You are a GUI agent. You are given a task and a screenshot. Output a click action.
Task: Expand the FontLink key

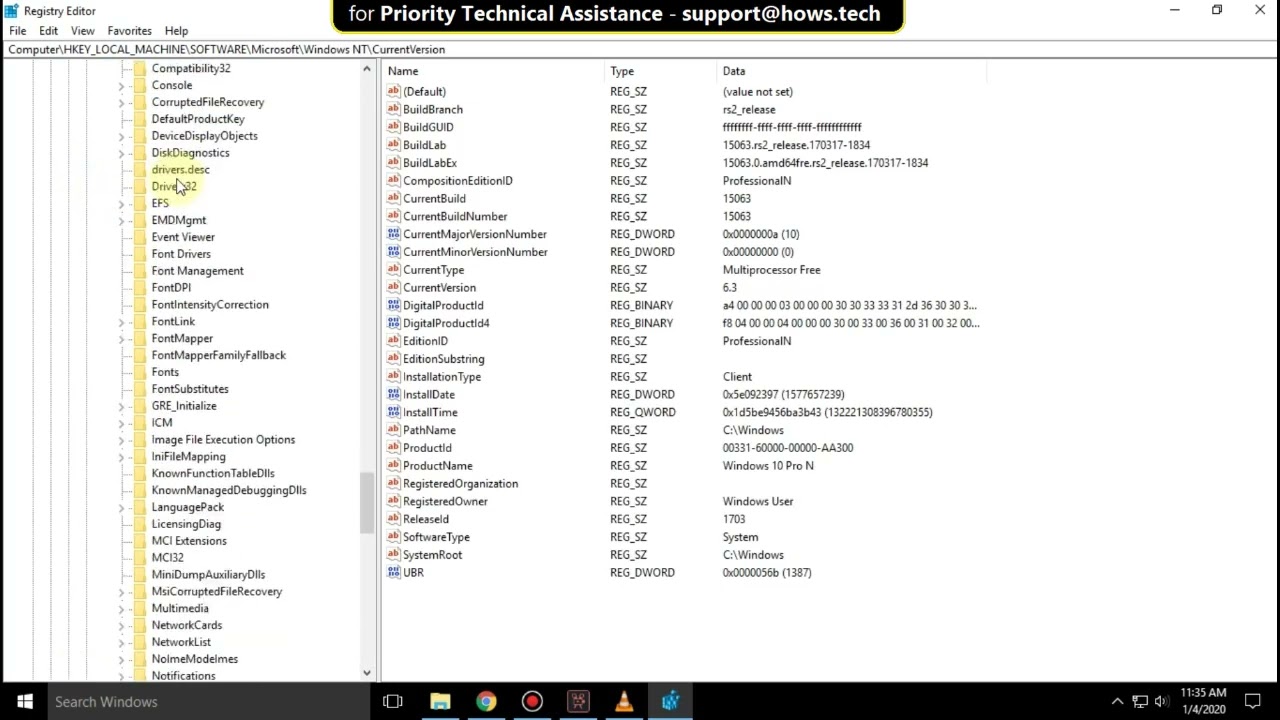122,321
